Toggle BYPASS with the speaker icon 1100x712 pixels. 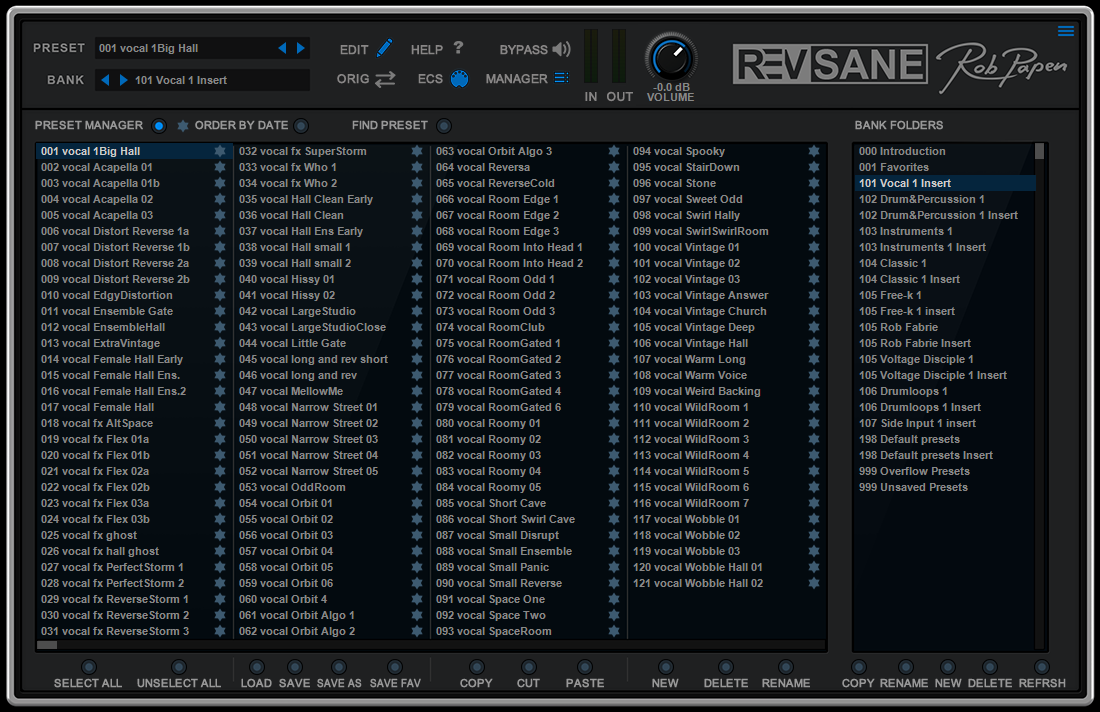click(561, 49)
